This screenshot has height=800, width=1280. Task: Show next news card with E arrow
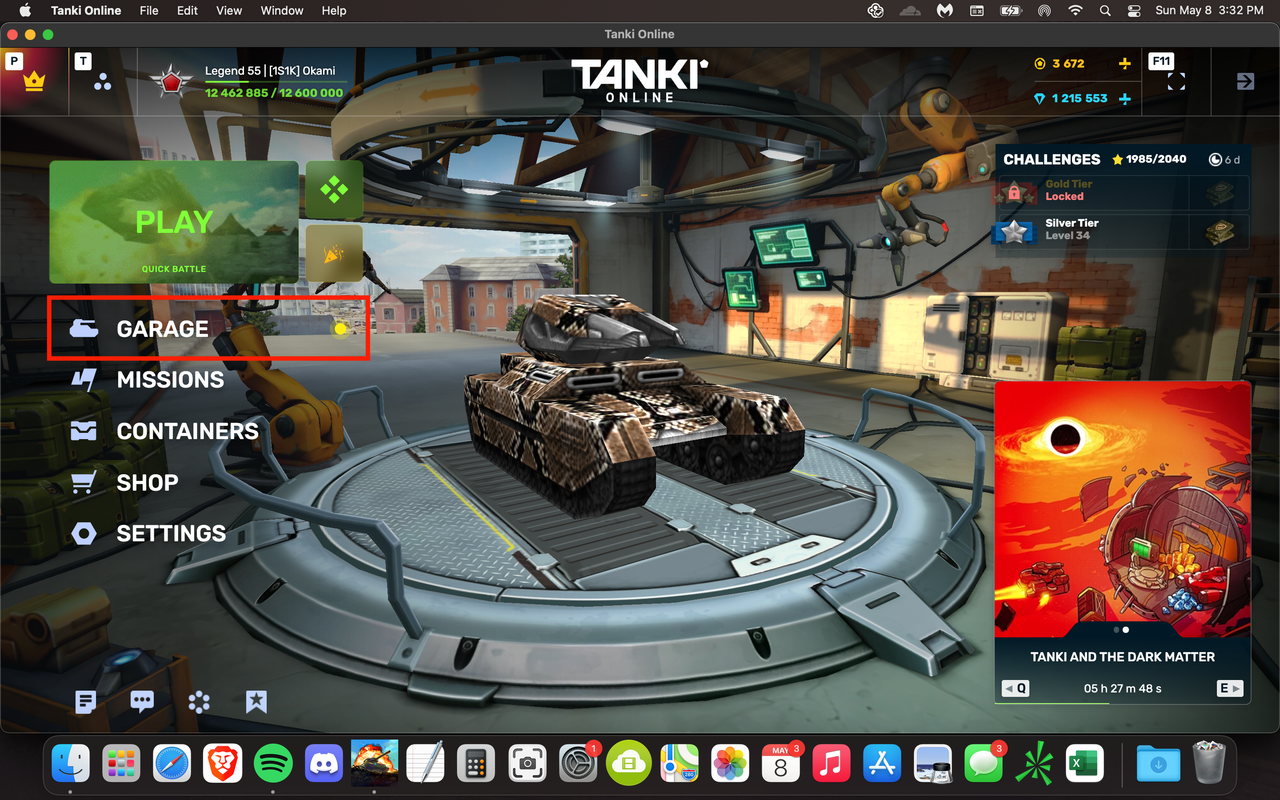[x=1230, y=688]
